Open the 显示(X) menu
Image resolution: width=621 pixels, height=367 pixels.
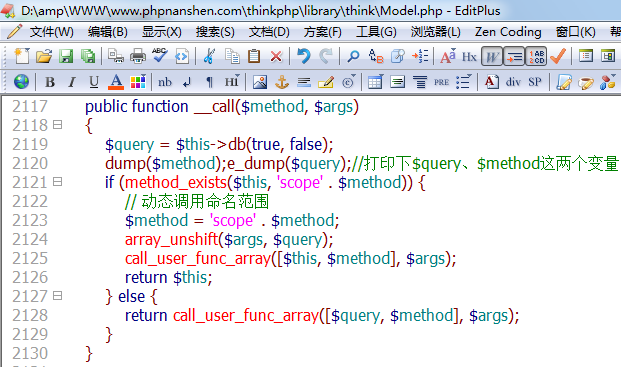pyautogui.click(x=162, y=32)
